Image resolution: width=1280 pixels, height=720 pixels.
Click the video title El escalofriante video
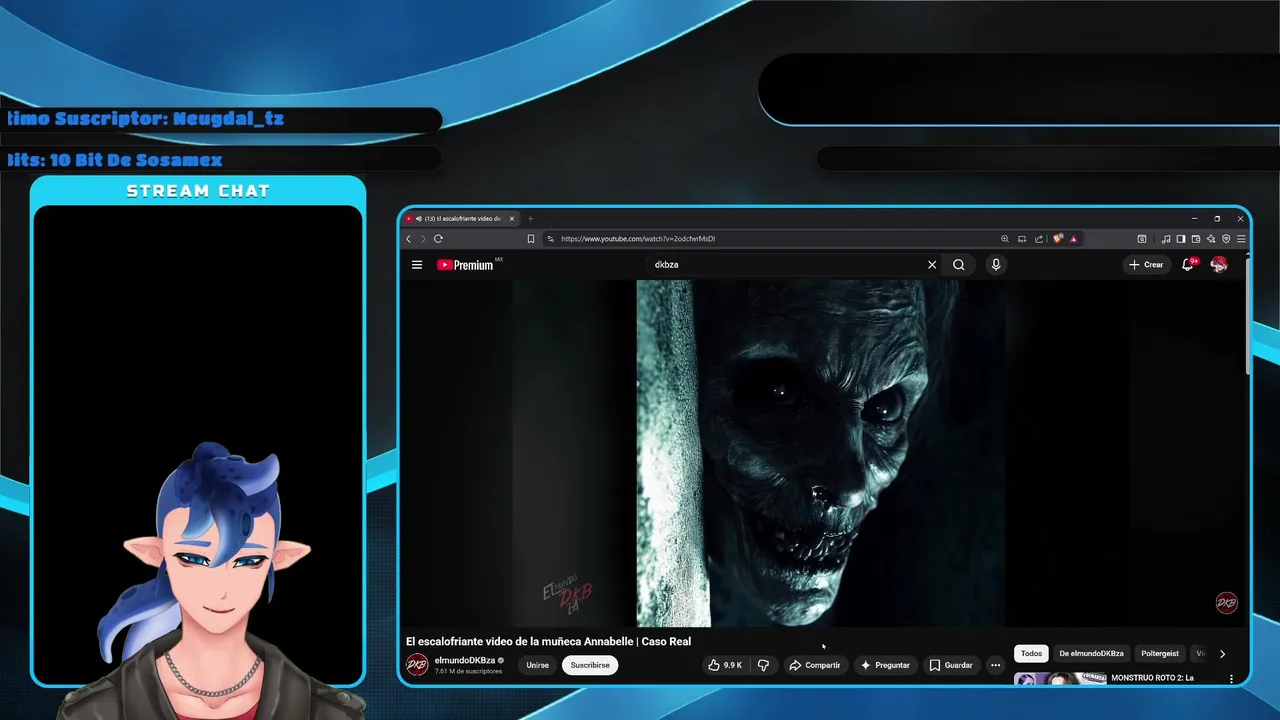(x=548, y=641)
